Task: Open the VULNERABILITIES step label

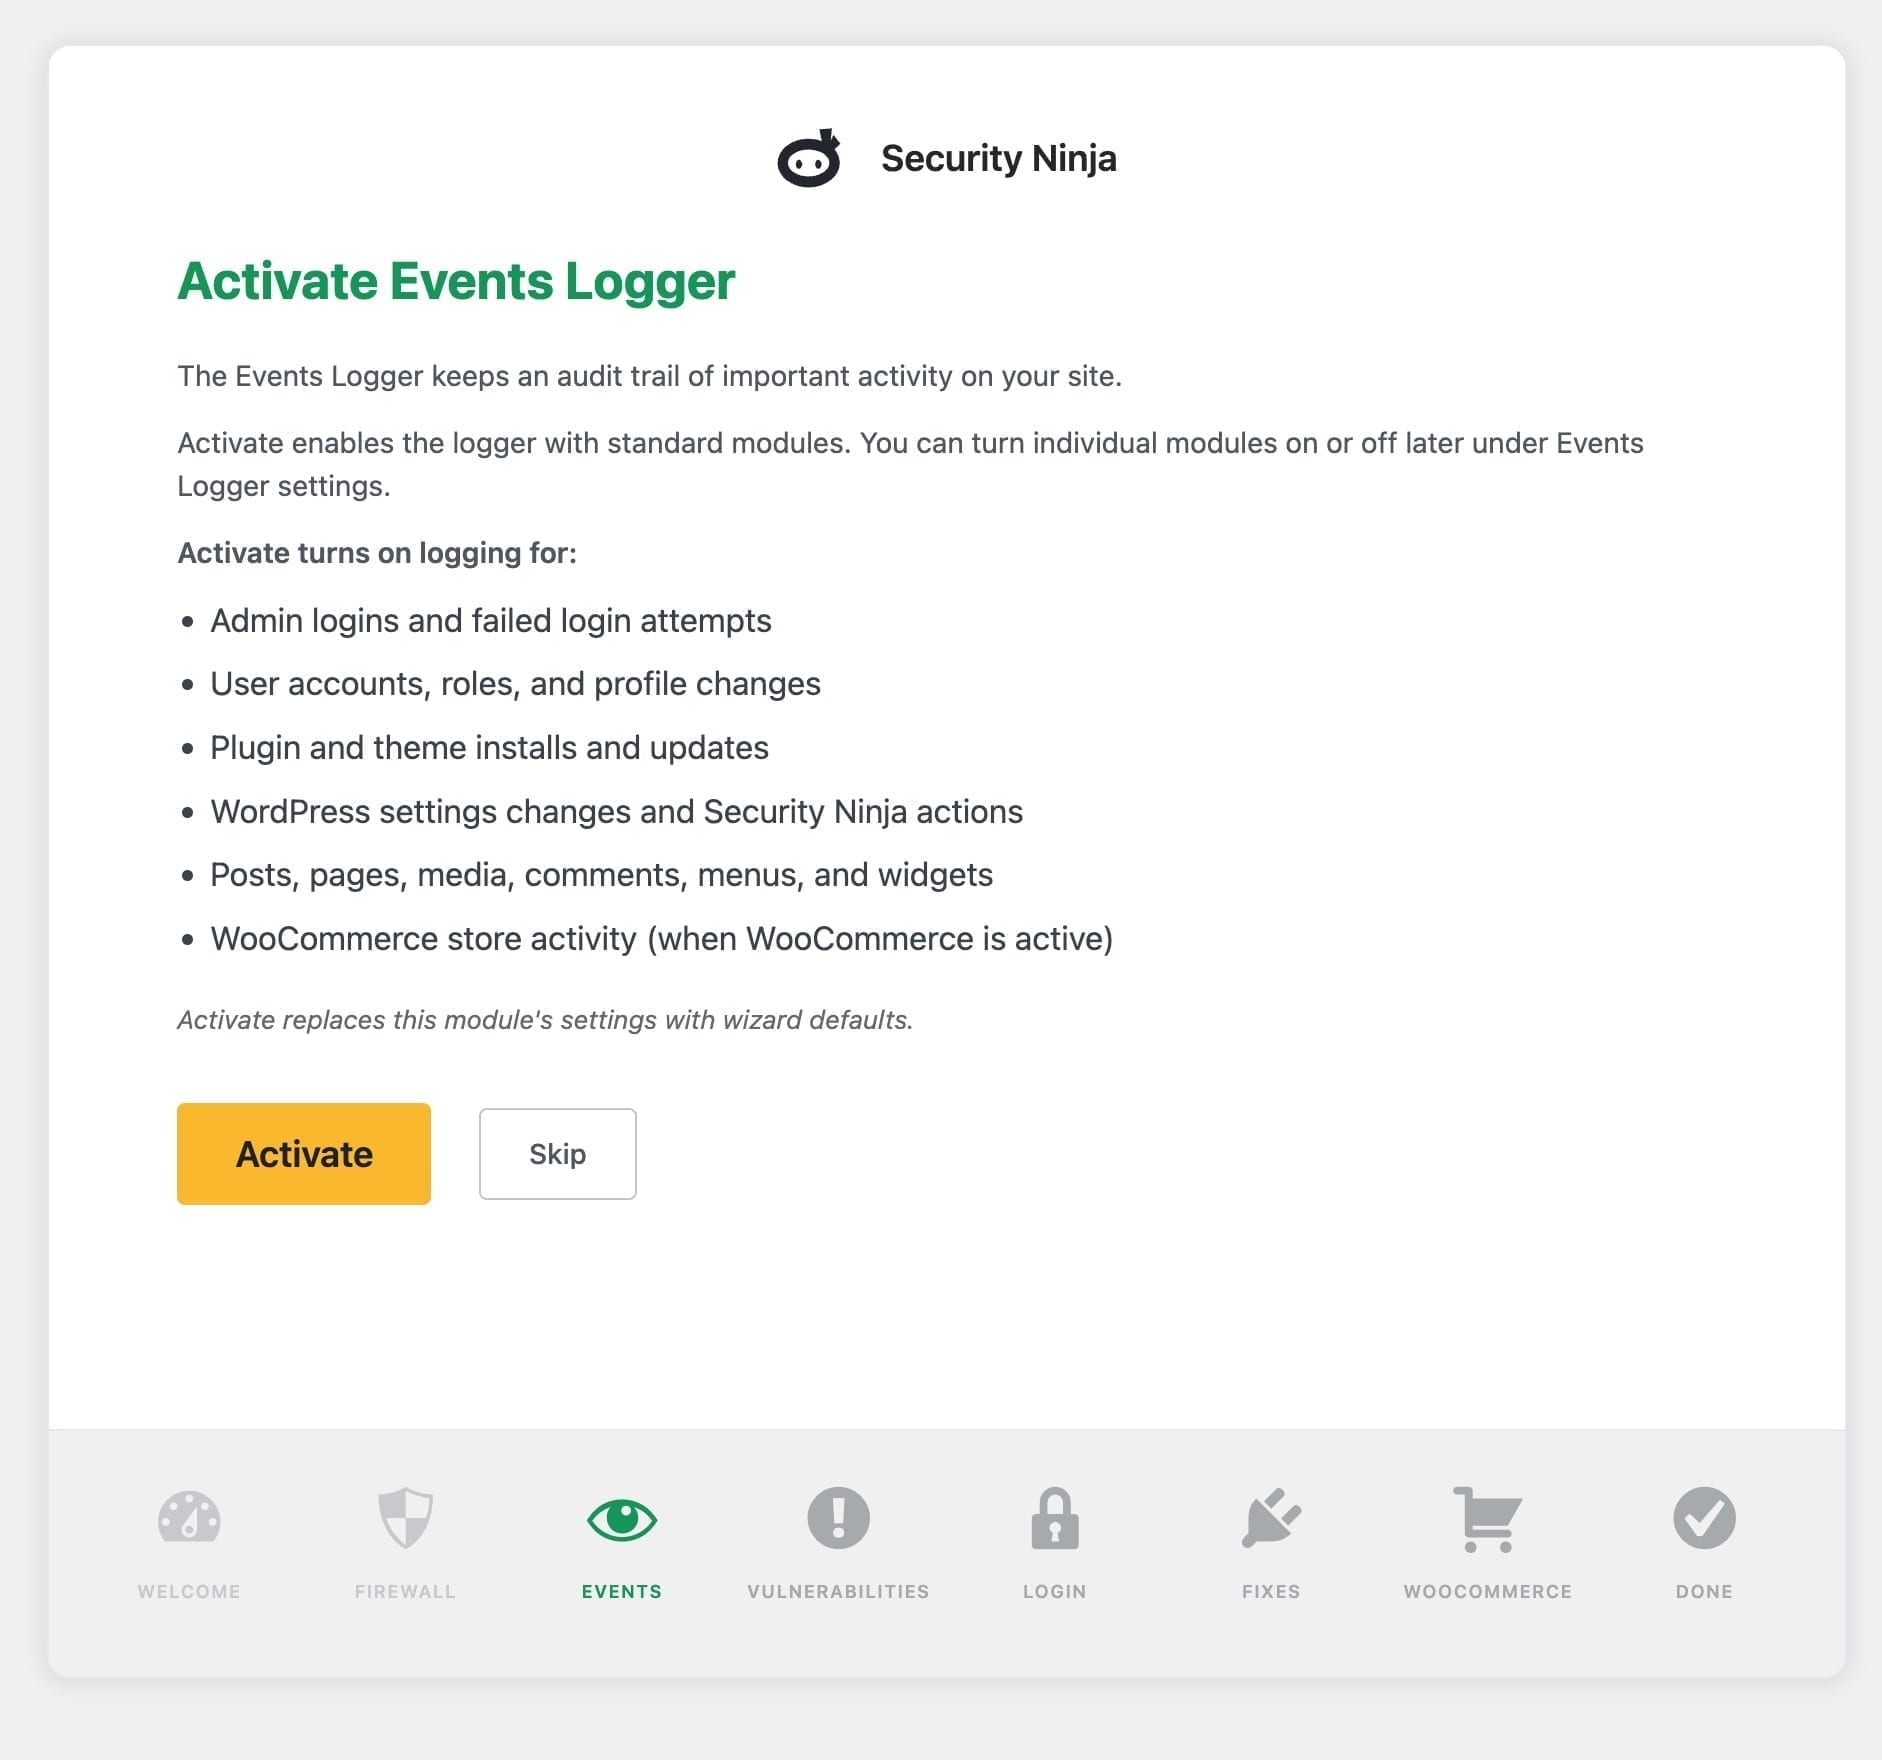Action: click(x=838, y=1591)
